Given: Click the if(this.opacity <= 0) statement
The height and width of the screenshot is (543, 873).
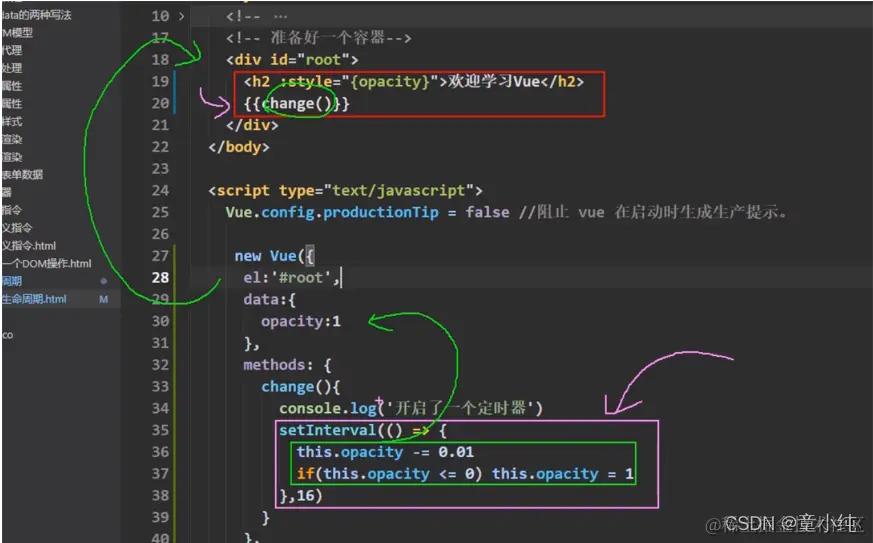Looking at the screenshot, I should [465, 473].
